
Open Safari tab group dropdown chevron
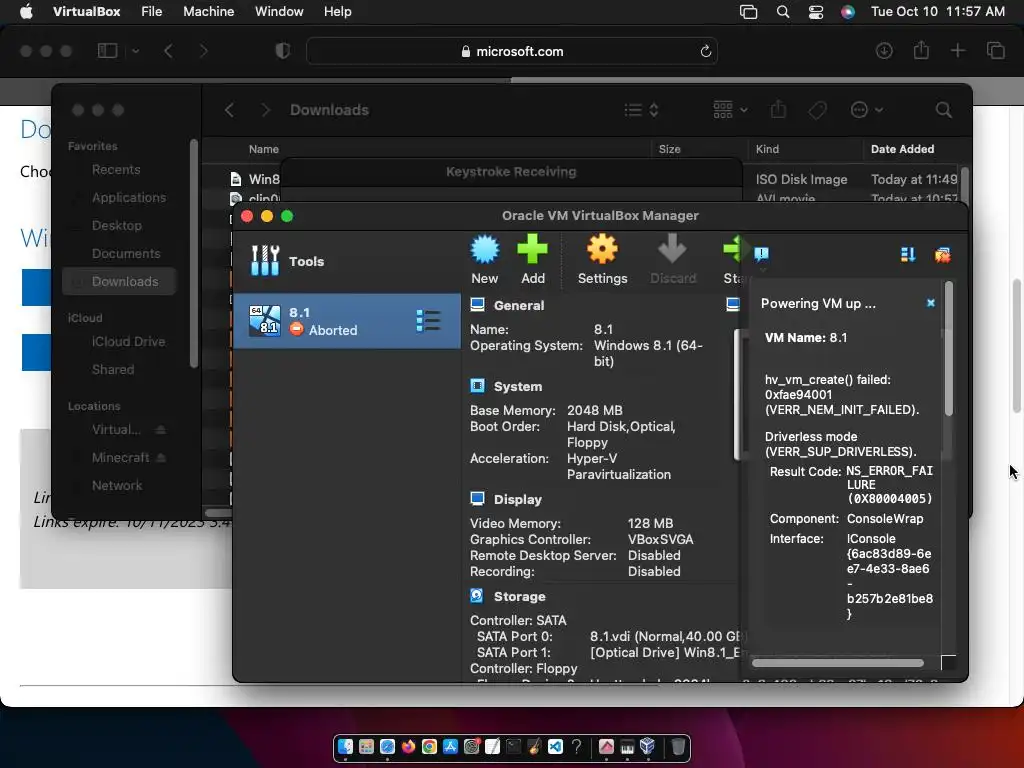(x=135, y=51)
